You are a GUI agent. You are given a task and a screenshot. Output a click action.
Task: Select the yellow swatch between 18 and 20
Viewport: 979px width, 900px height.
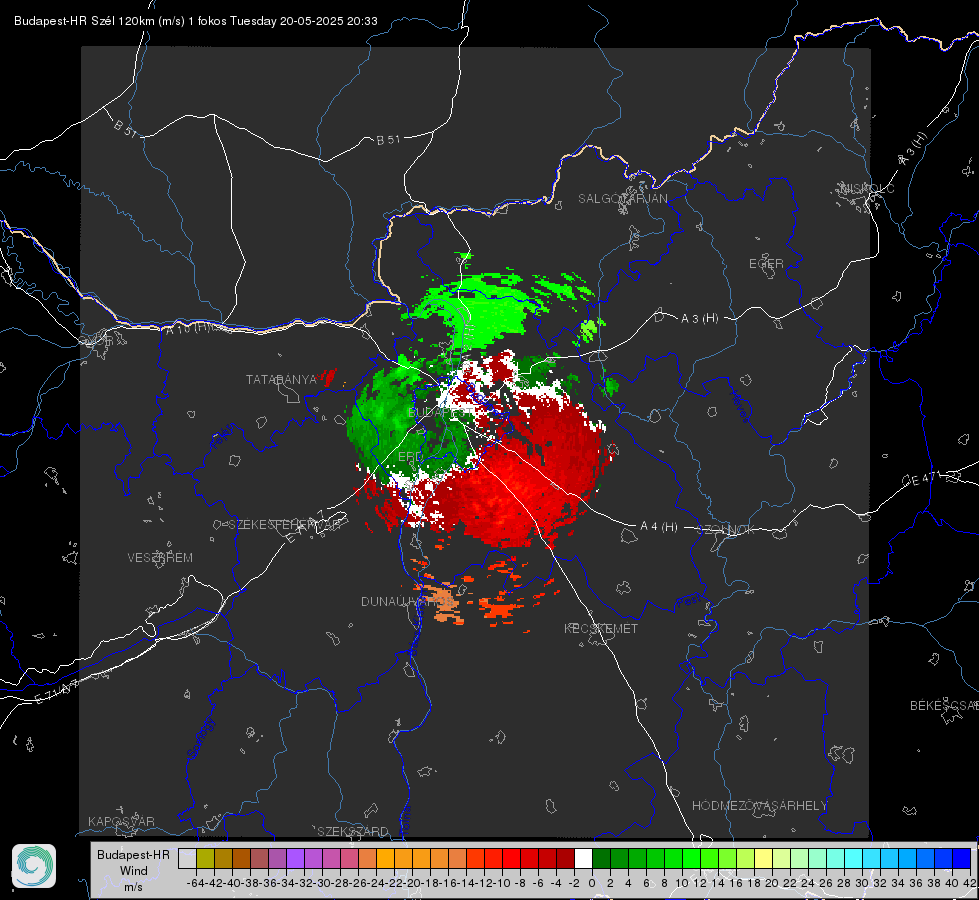pyautogui.click(x=763, y=858)
